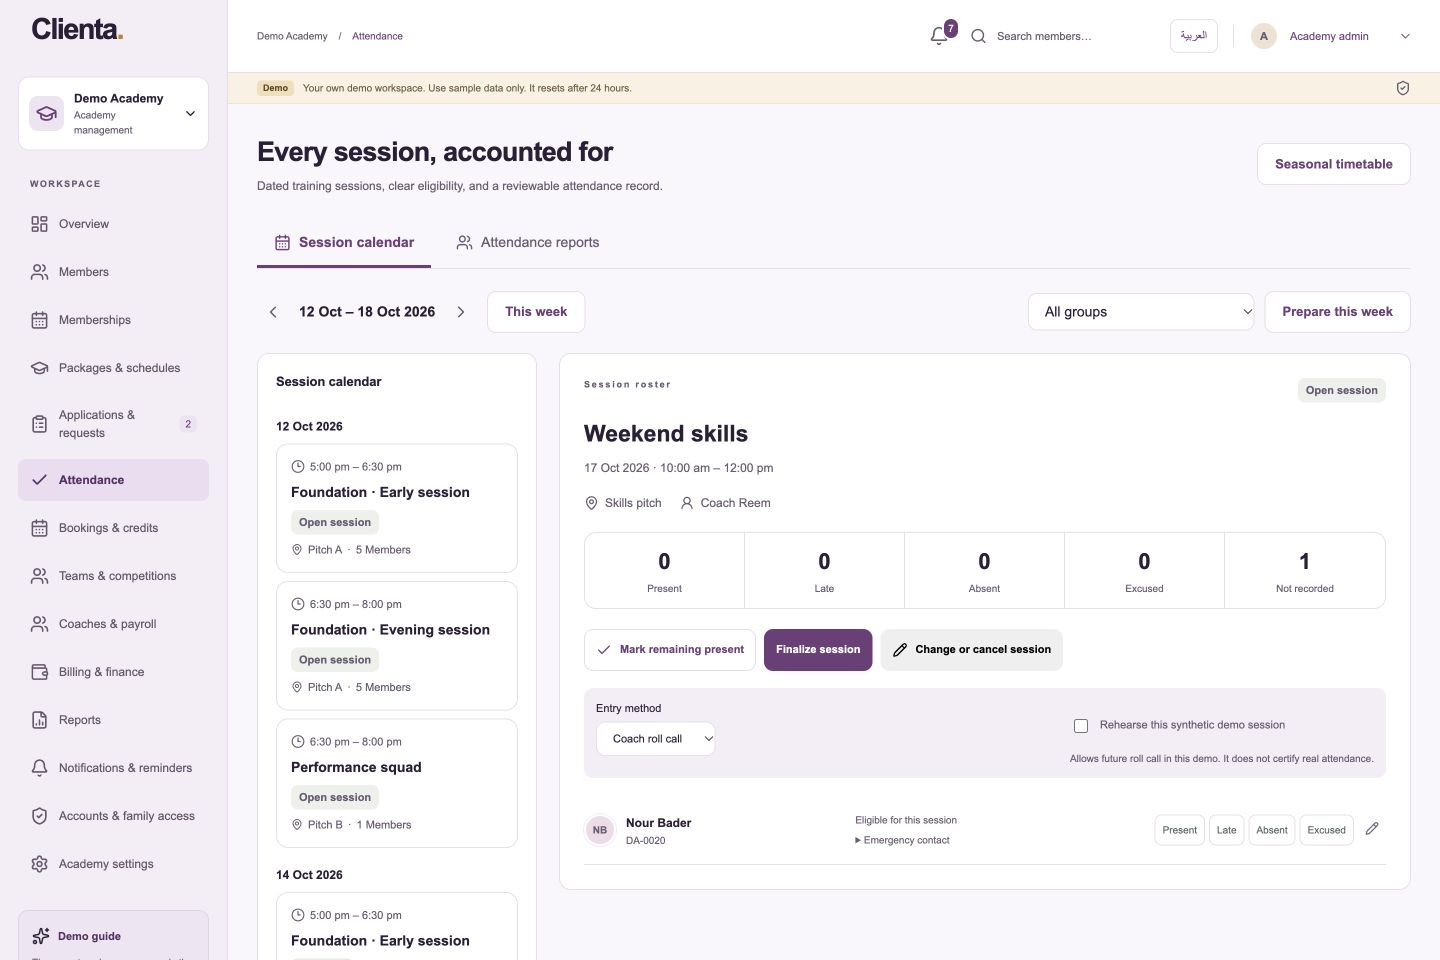Open the Seasonal timetable

[x=1334, y=164]
